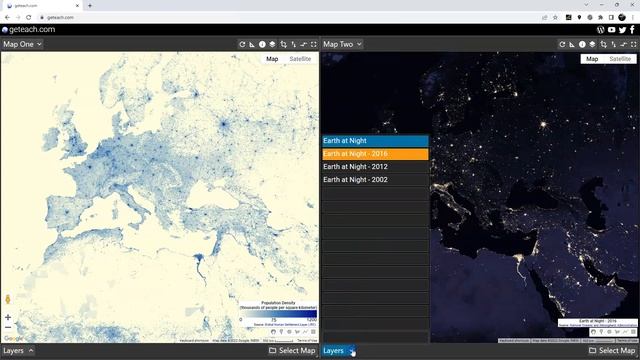The image size is (640, 360).
Task: Collapse the Layers menu under Map Two
Action: point(338,351)
